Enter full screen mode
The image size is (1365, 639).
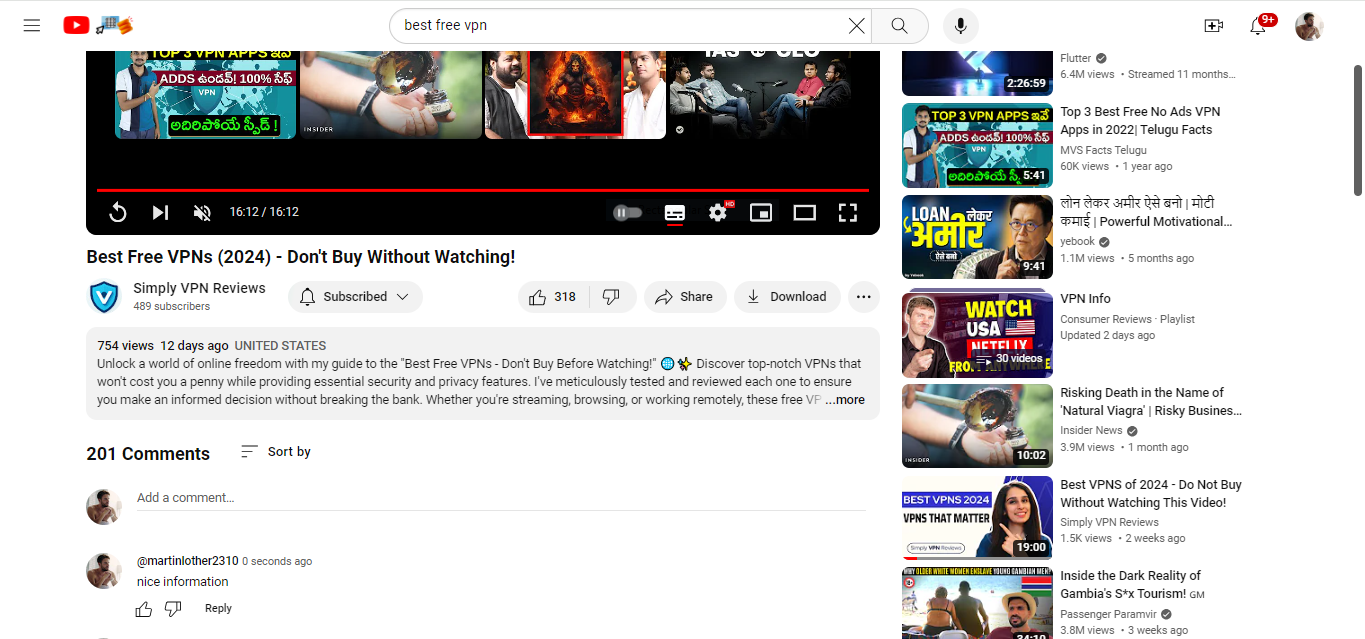pyautogui.click(x=848, y=212)
